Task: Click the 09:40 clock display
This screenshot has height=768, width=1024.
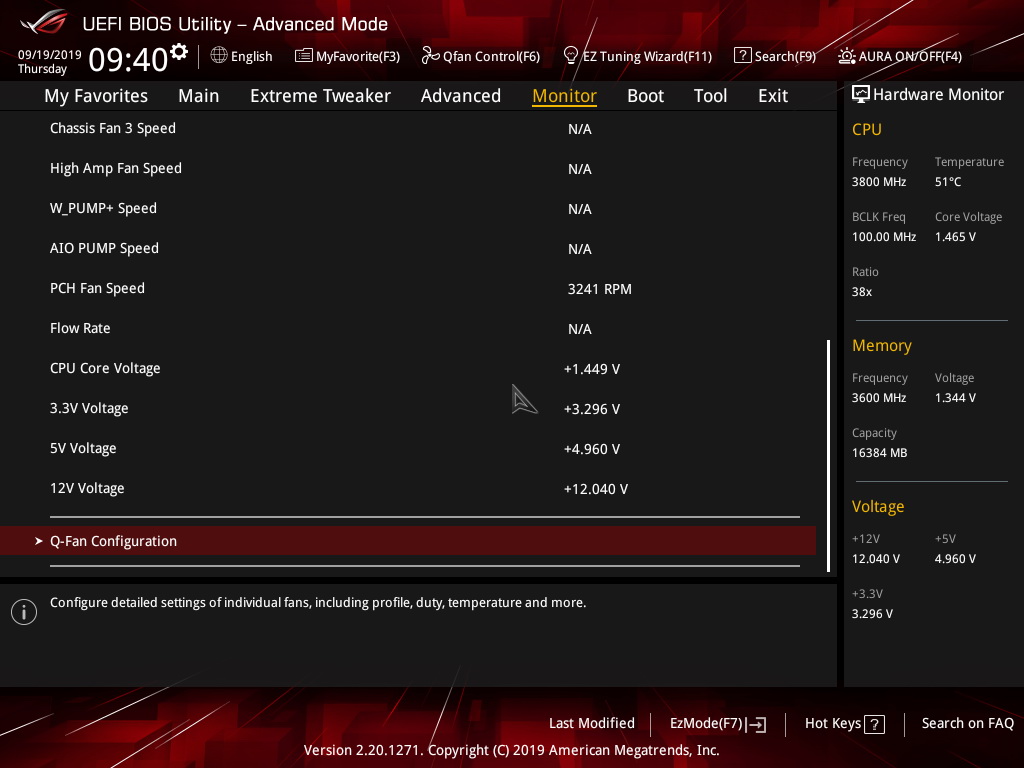Action: click(128, 59)
